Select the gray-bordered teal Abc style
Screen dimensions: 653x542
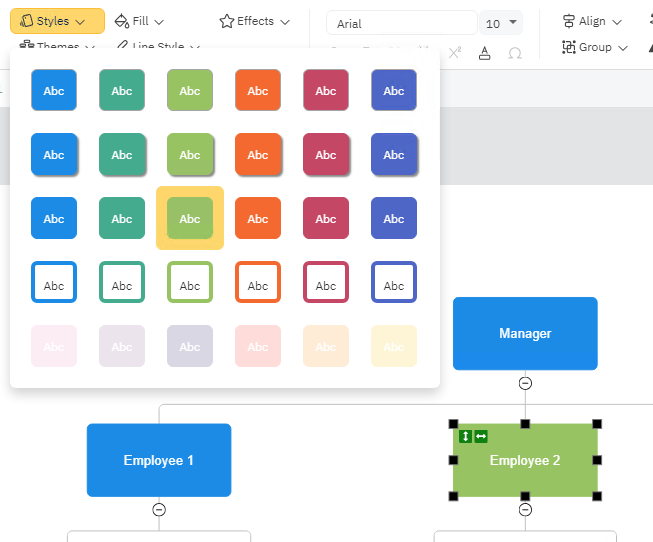point(122,90)
